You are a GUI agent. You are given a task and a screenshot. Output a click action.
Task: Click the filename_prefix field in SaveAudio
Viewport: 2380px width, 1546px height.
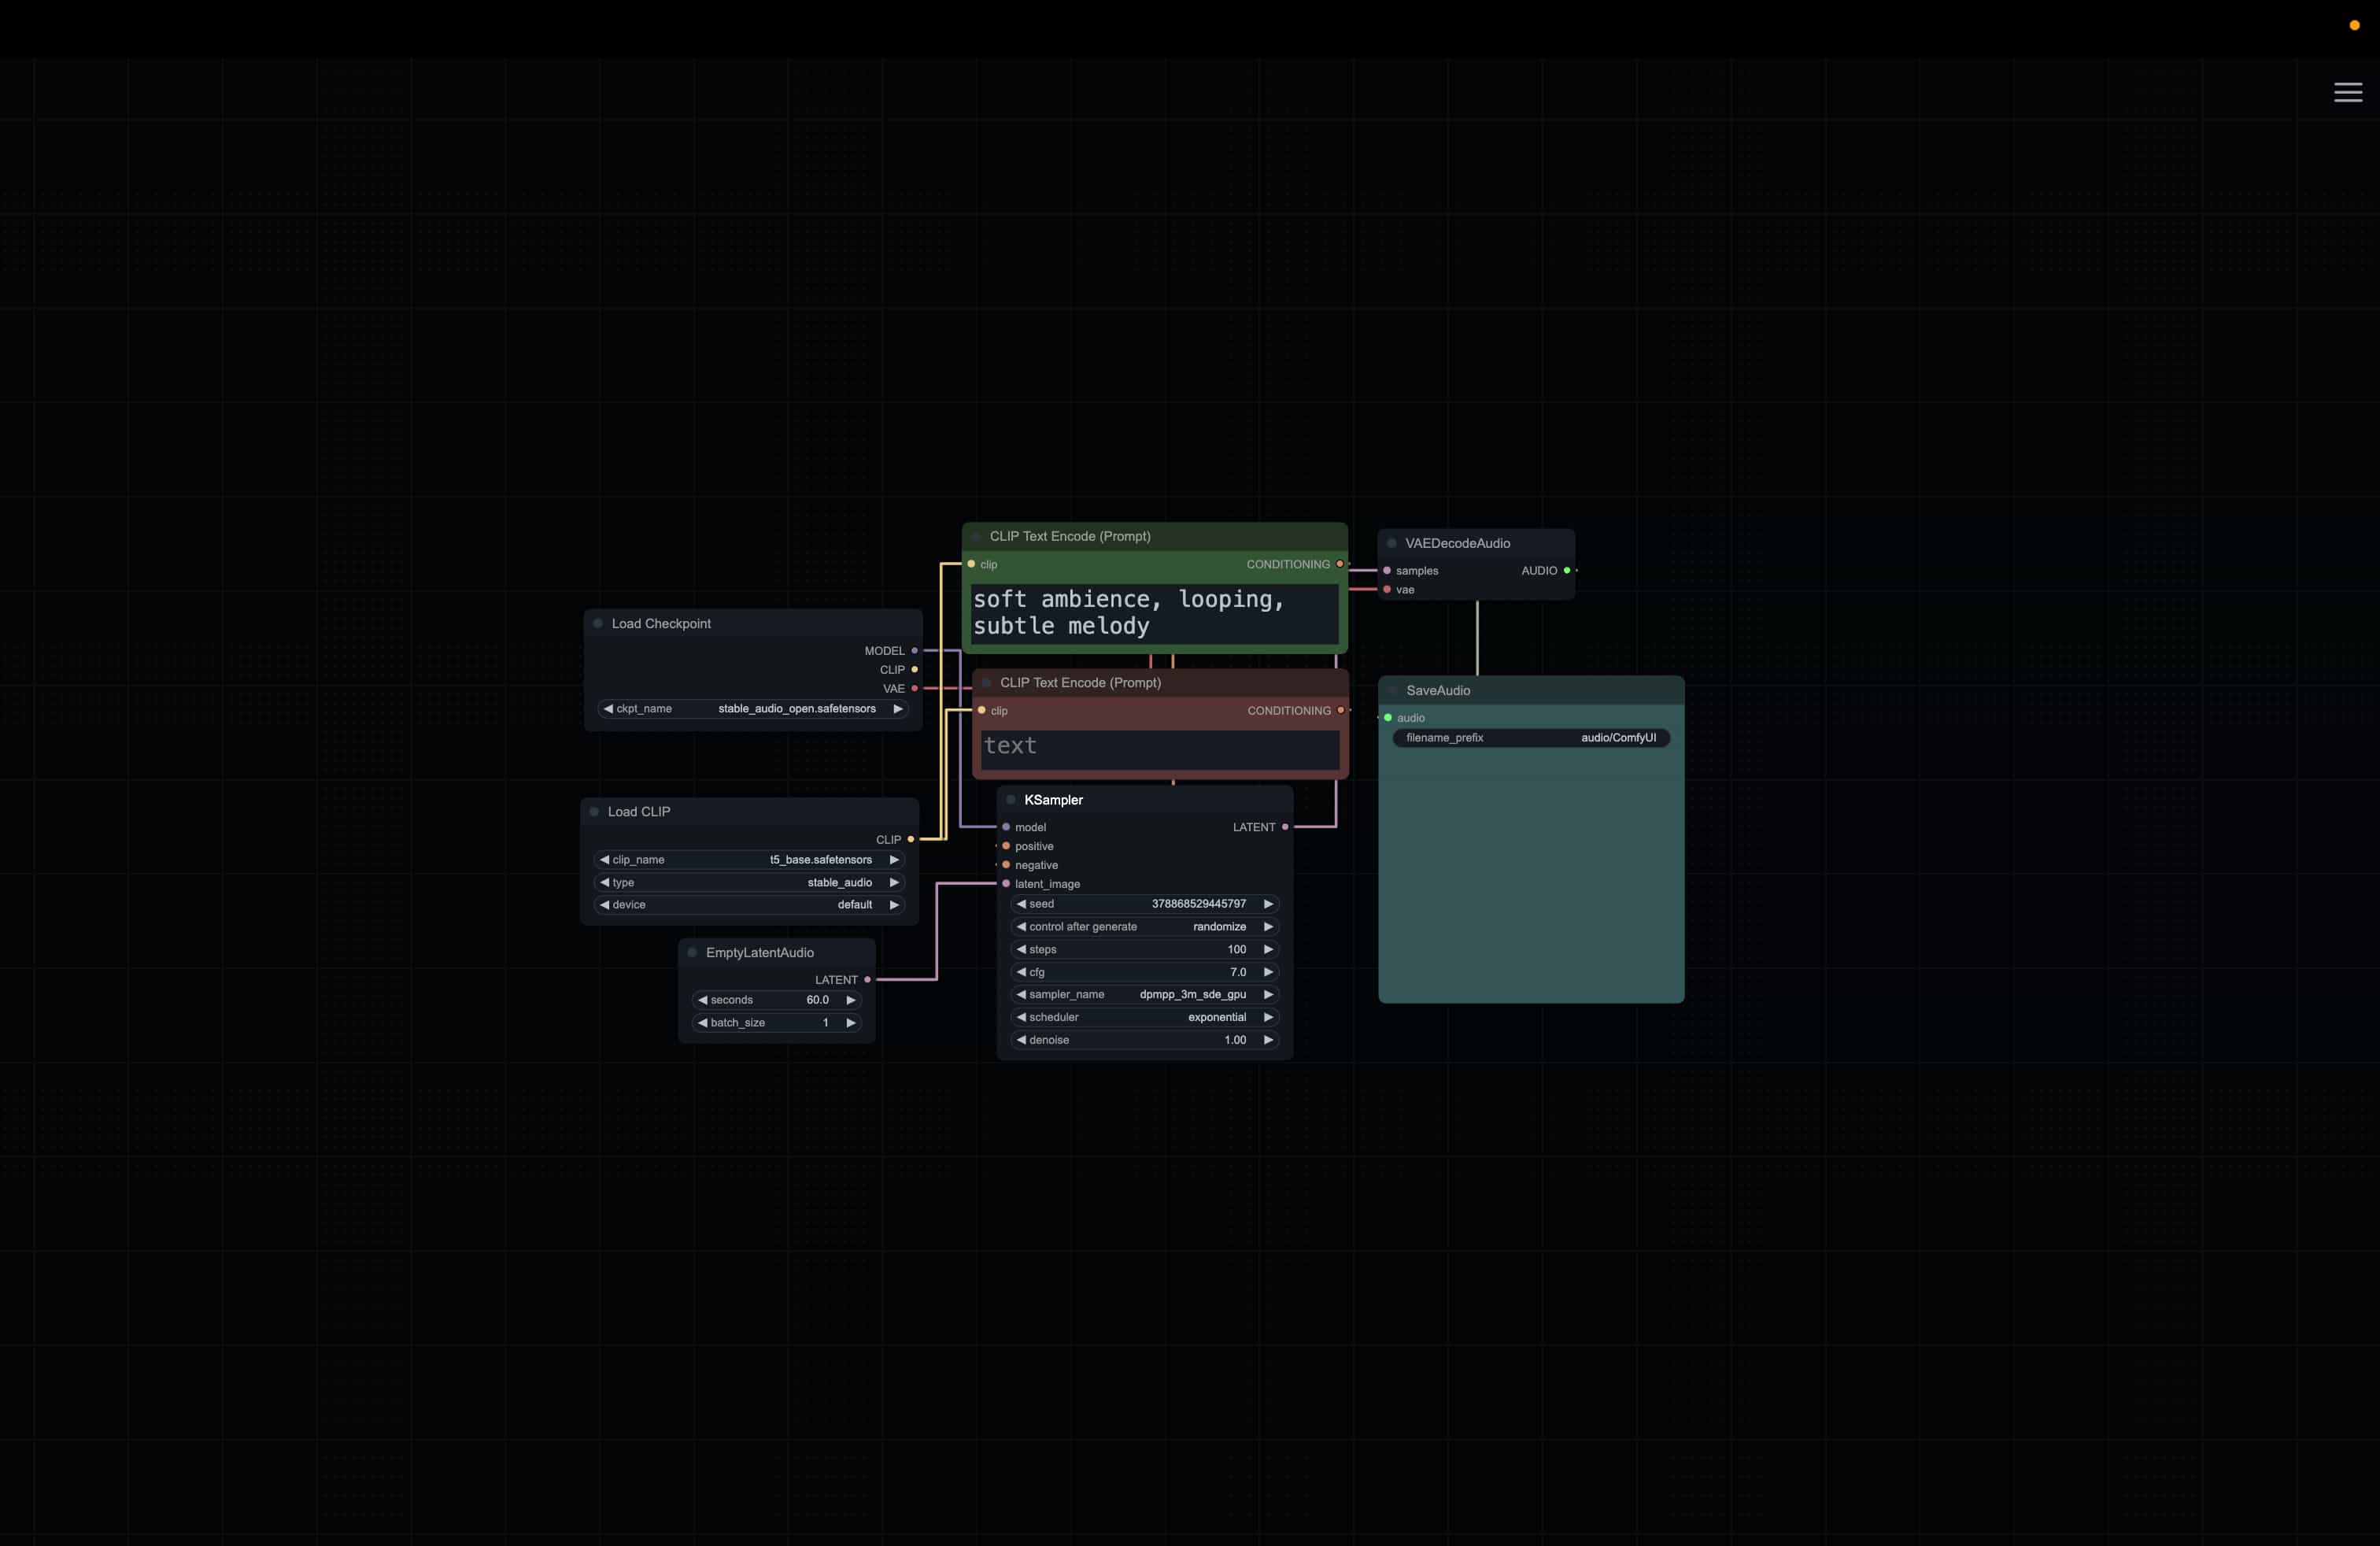[1530, 738]
